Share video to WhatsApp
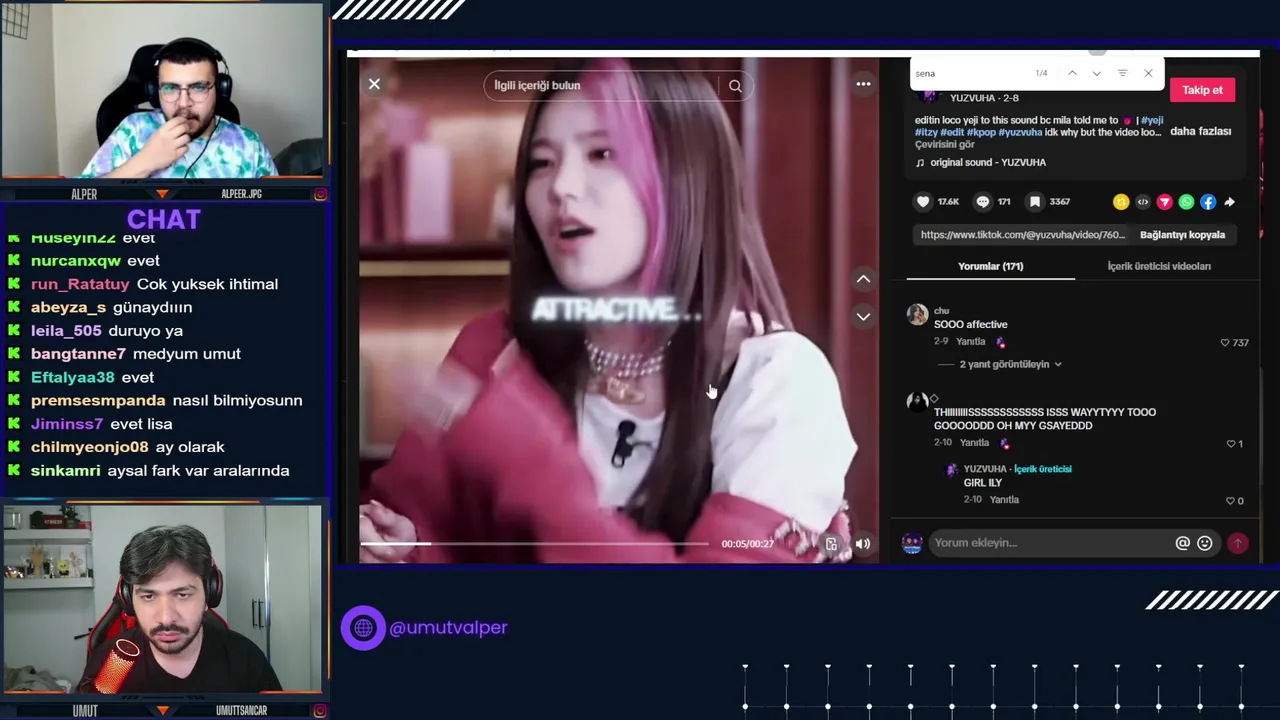Screen dimensions: 1280x720 1186,202
